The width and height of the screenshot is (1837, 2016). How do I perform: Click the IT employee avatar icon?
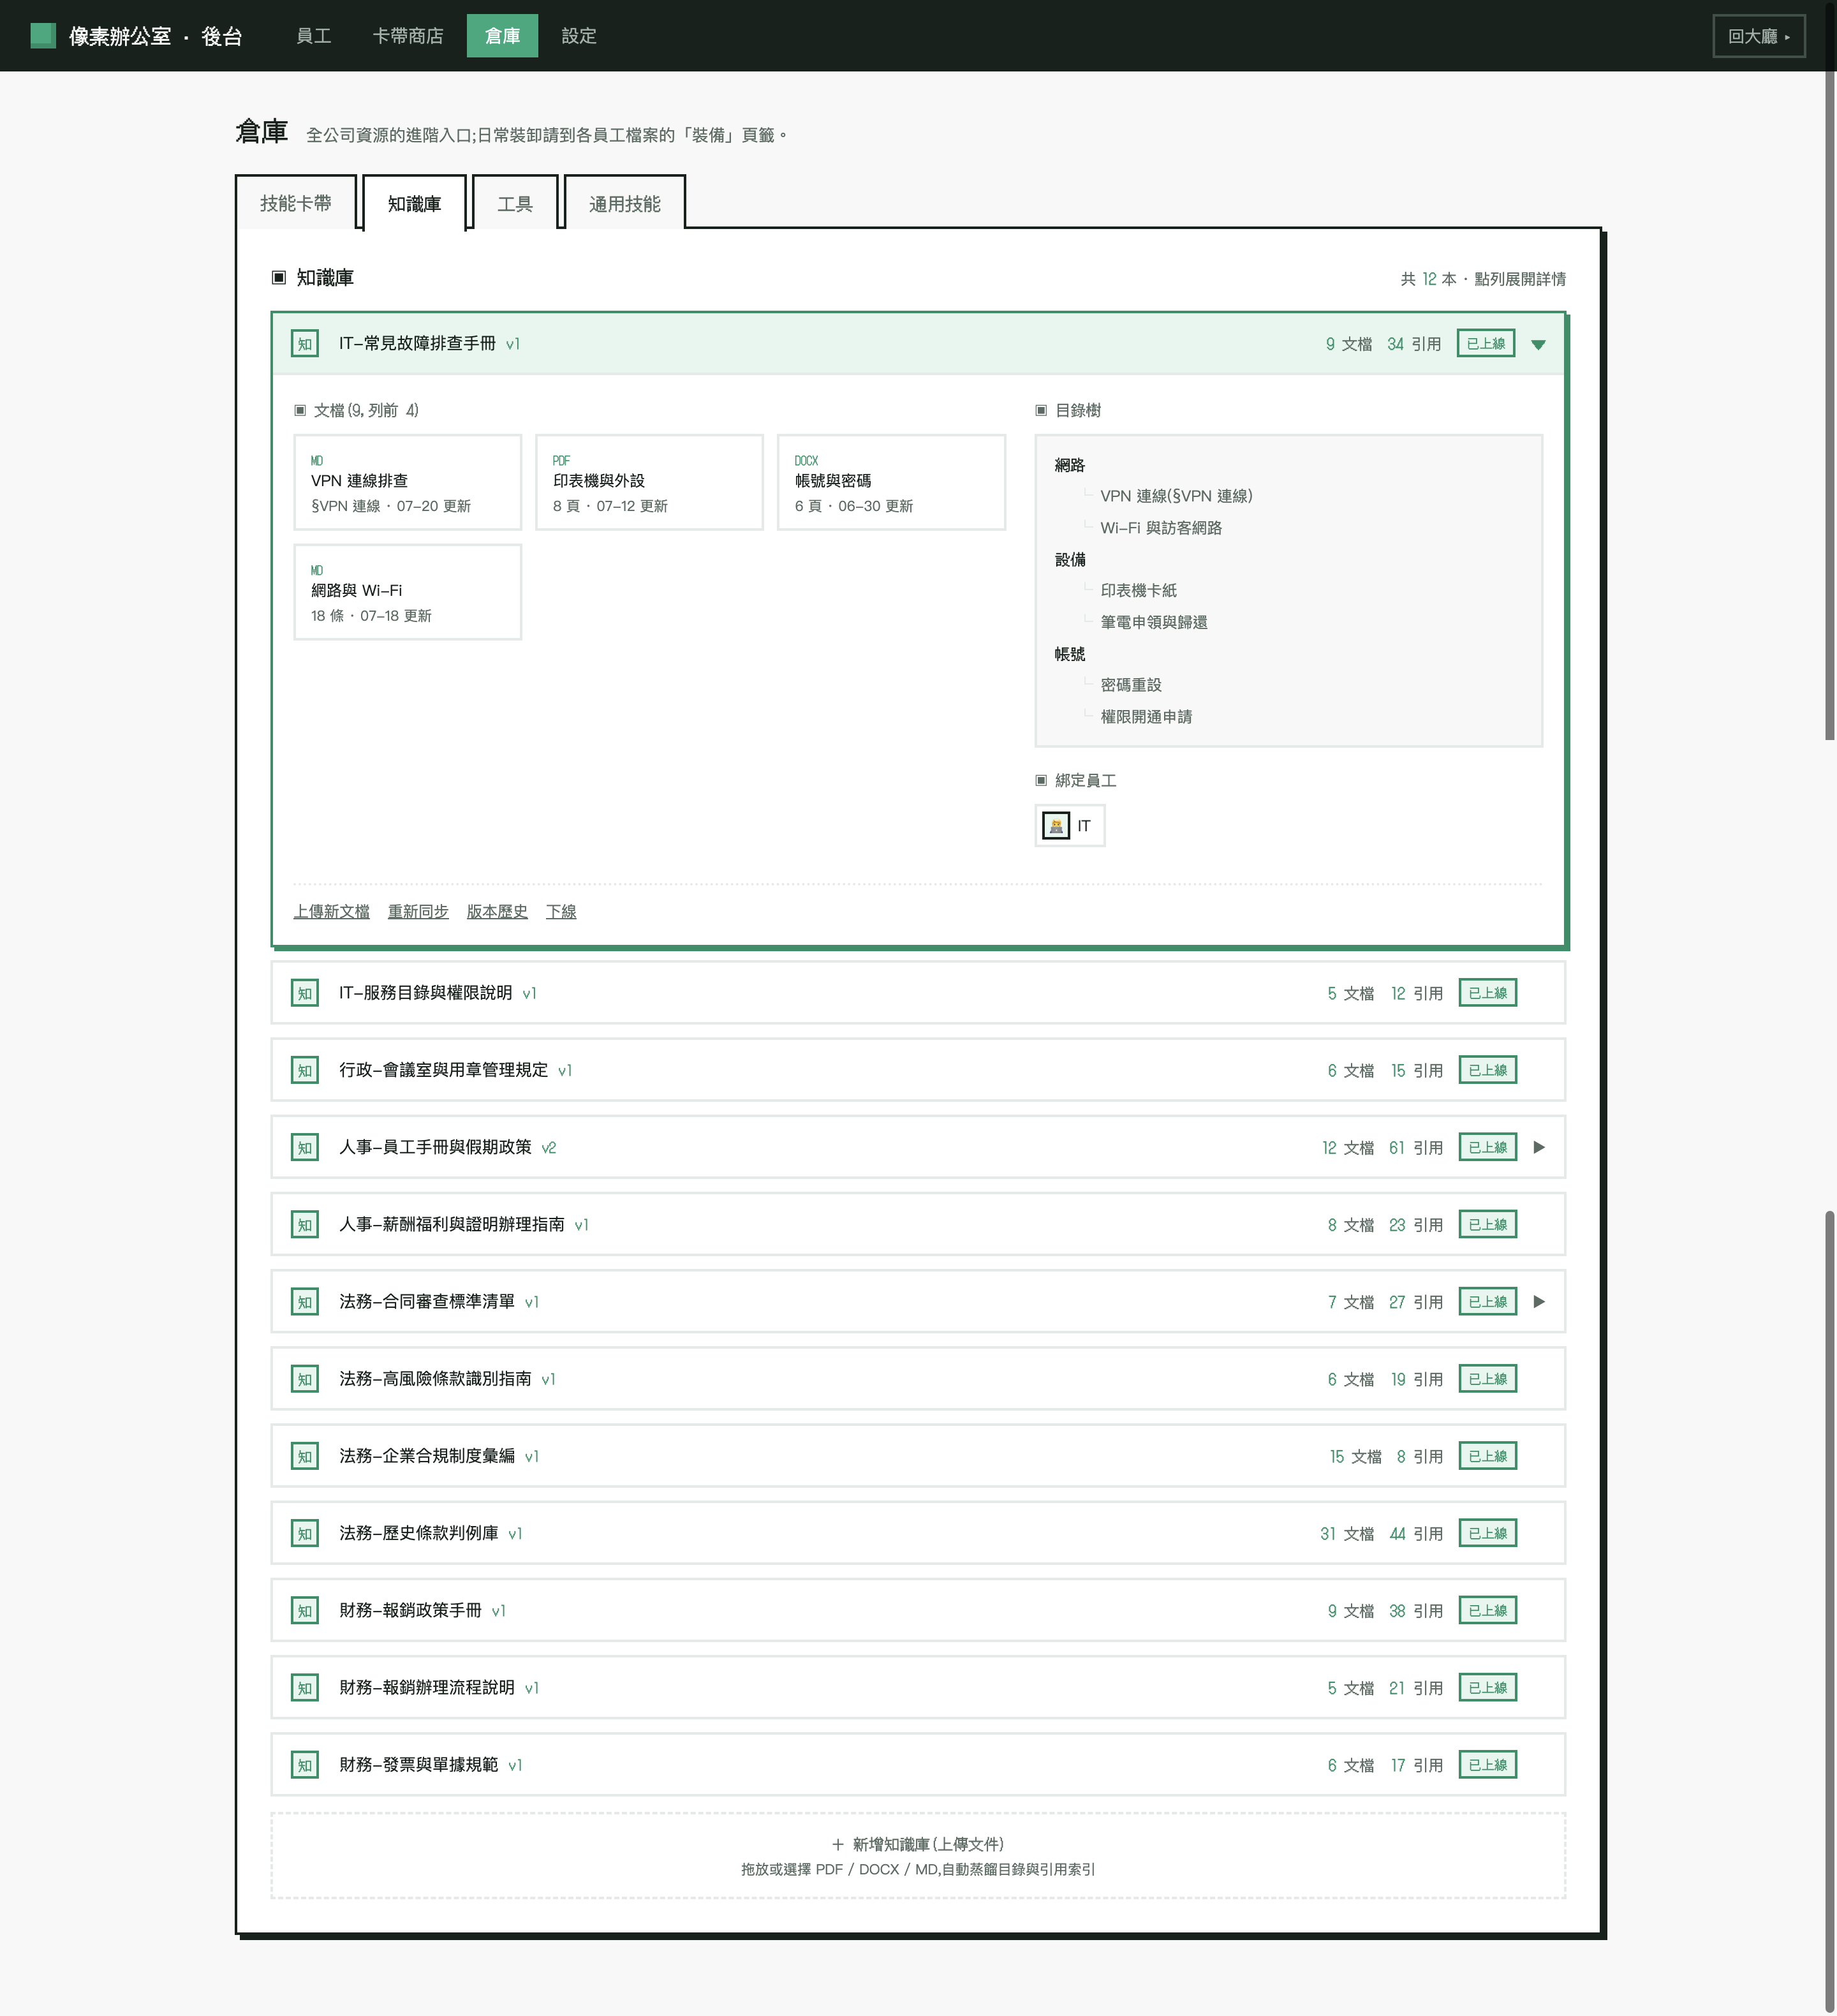click(1056, 826)
